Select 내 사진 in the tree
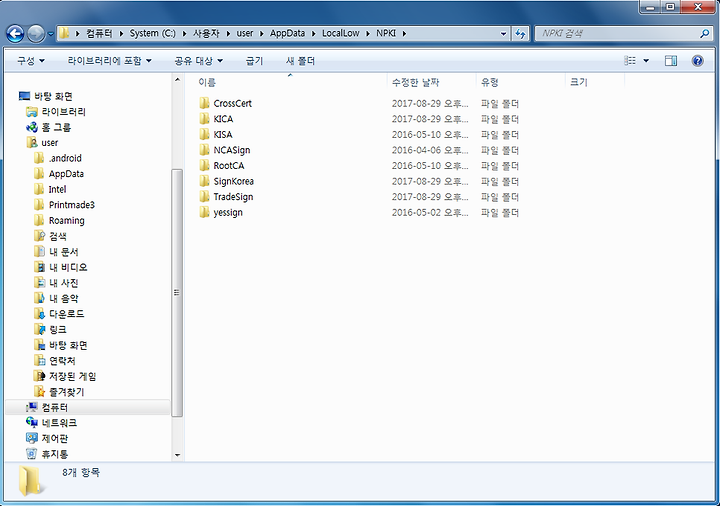Image resolution: width=720 pixels, height=506 pixels. [63, 283]
